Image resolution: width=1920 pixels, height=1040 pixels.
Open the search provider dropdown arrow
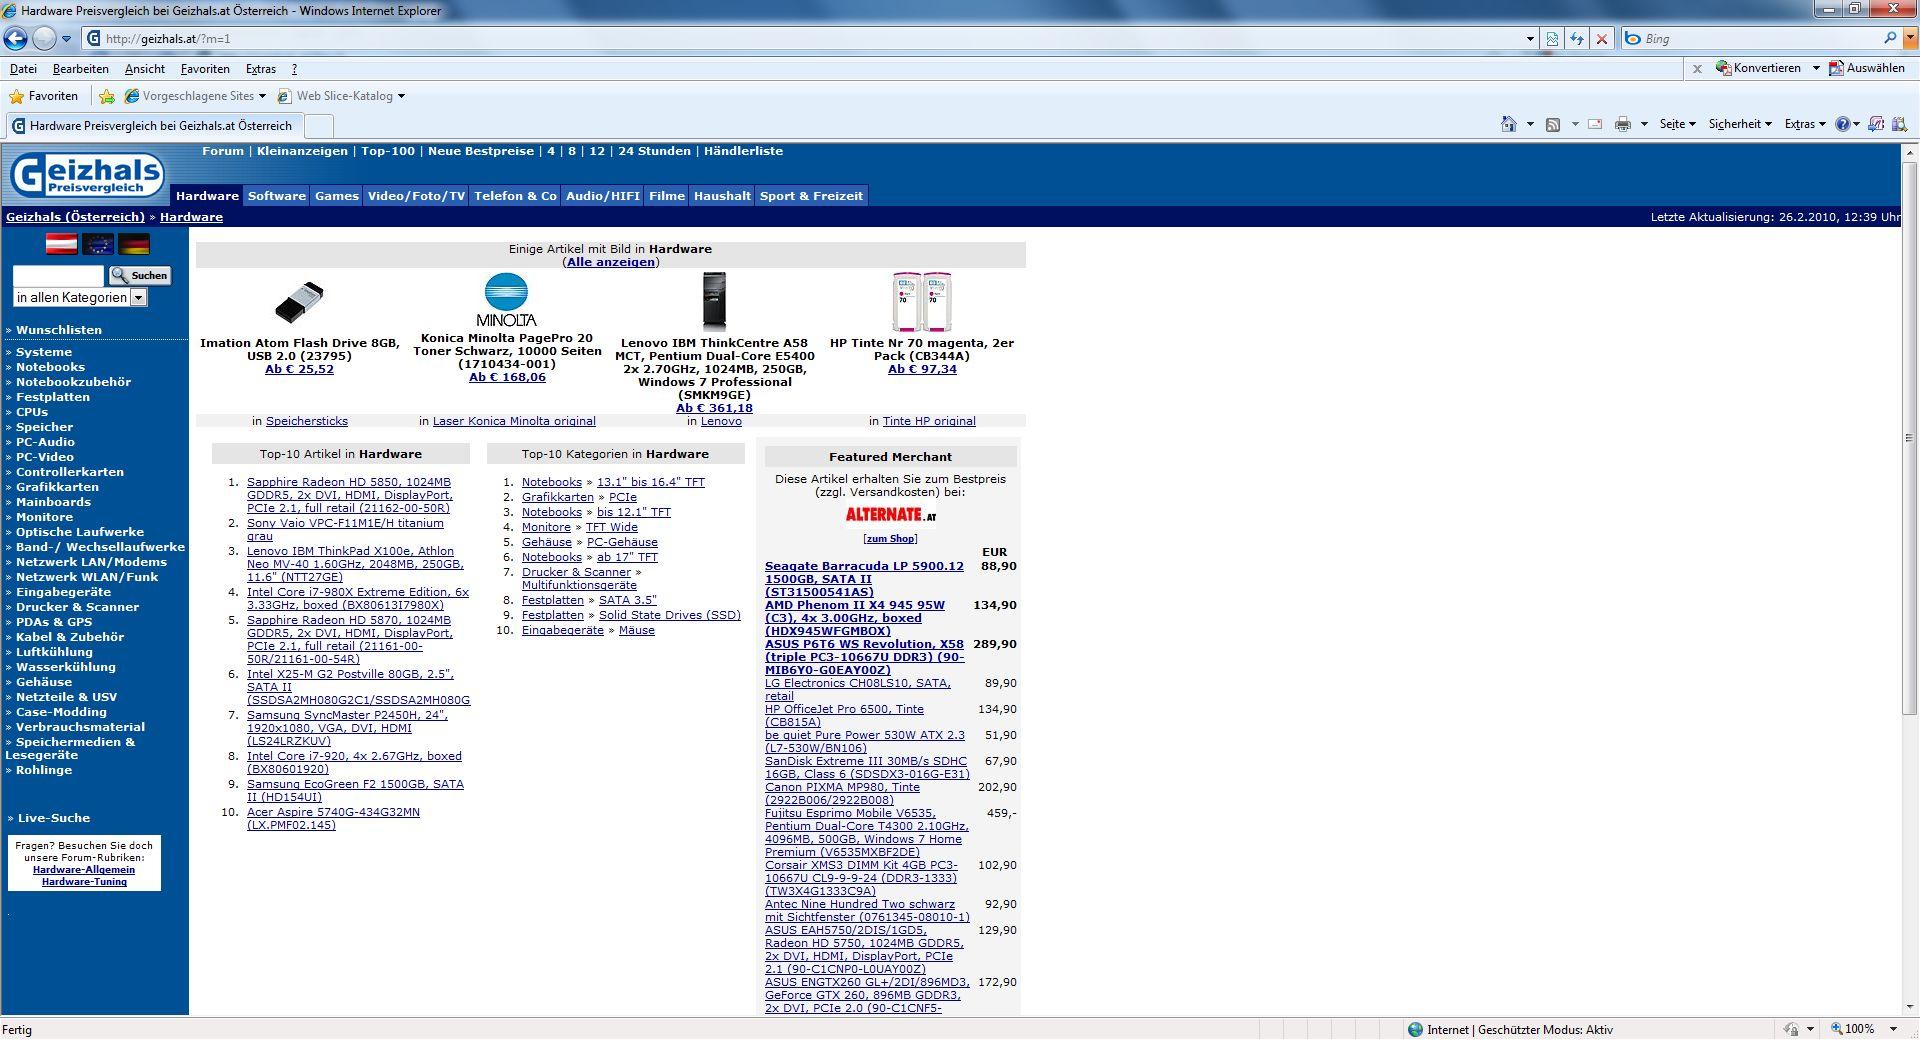pos(1908,38)
